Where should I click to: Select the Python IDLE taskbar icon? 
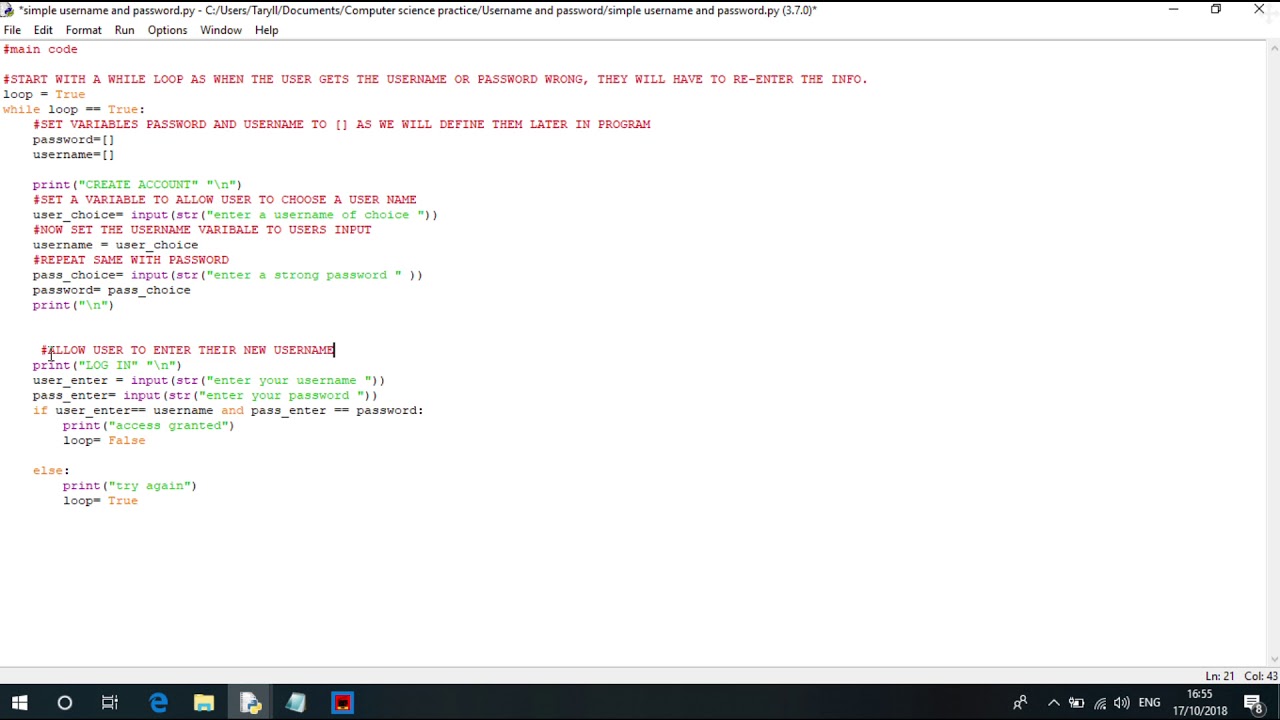[x=250, y=703]
